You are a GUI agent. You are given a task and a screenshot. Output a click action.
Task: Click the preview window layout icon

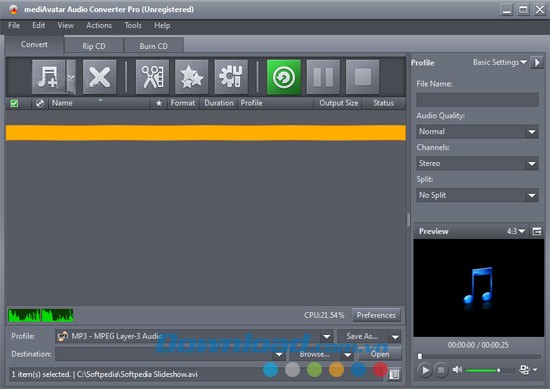coord(537,231)
